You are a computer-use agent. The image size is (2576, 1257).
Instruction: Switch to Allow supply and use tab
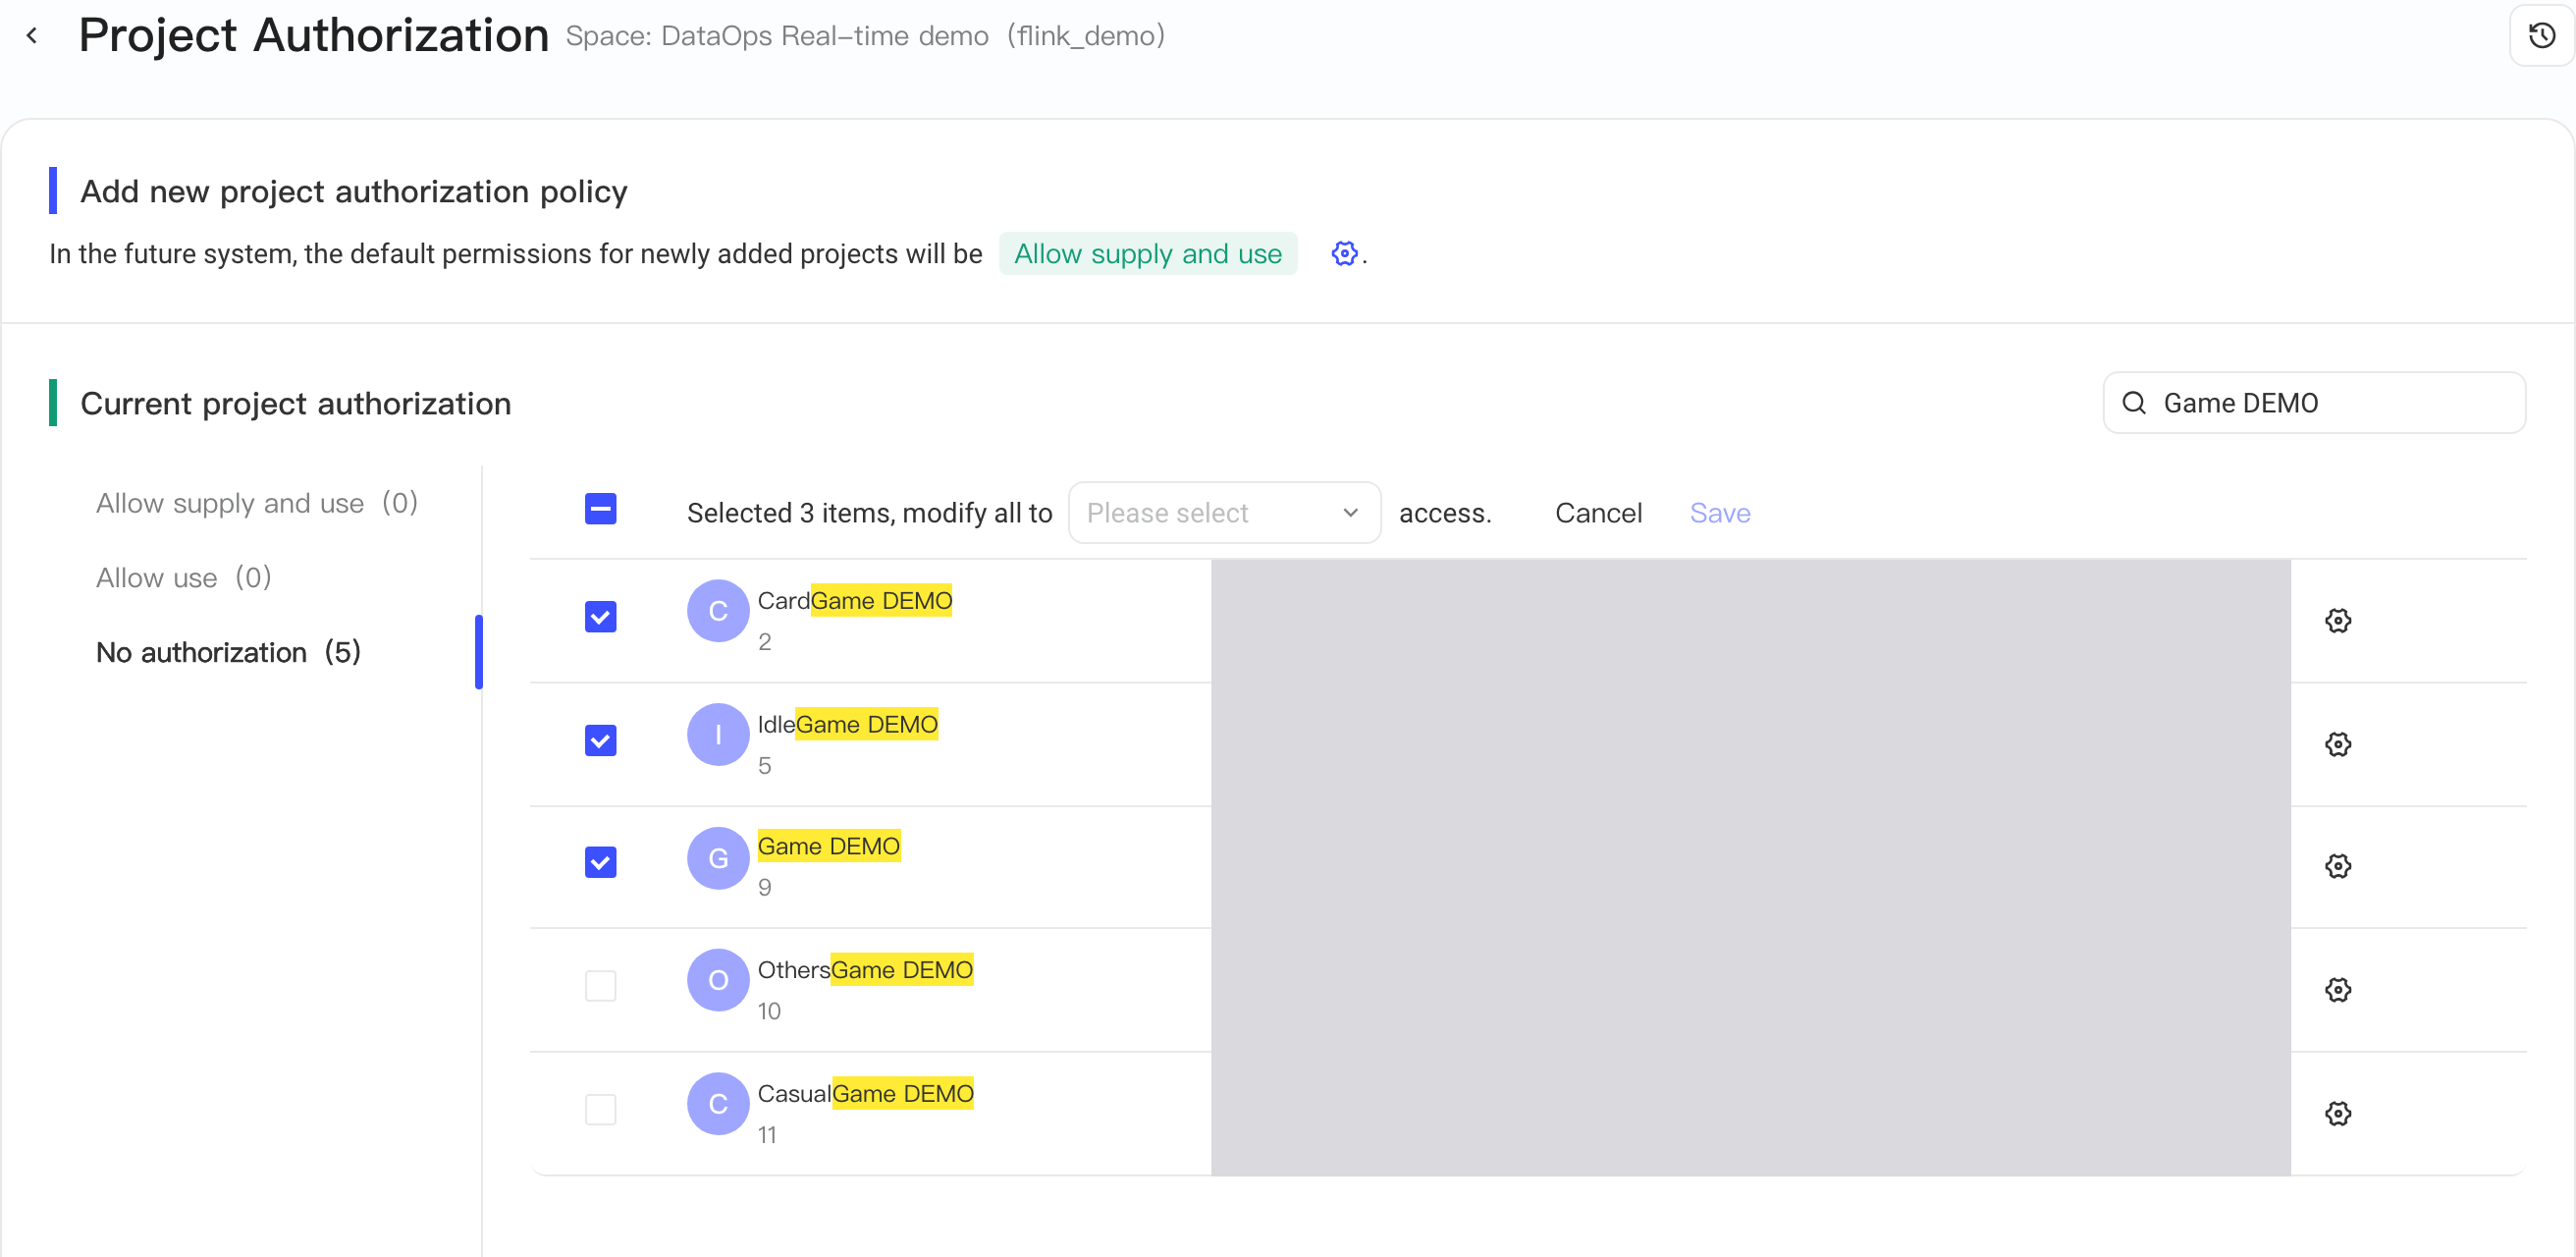pos(257,503)
